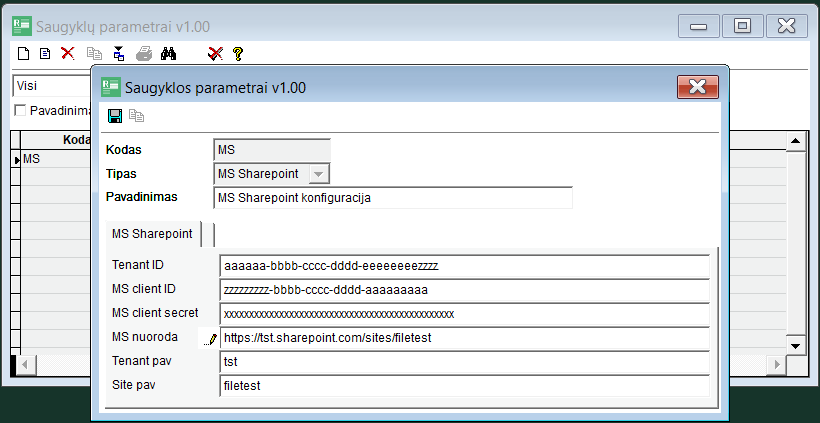Click the red X delete icon in toolbar
This screenshot has width=820, height=423.
pyautogui.click(x=68, y=53)
